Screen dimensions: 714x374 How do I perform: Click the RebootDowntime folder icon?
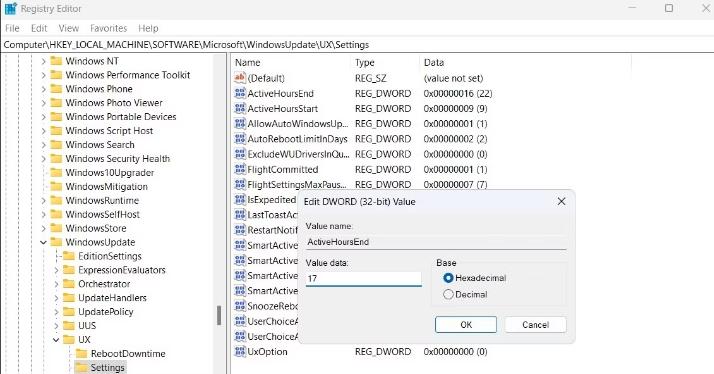pos(82,354)
